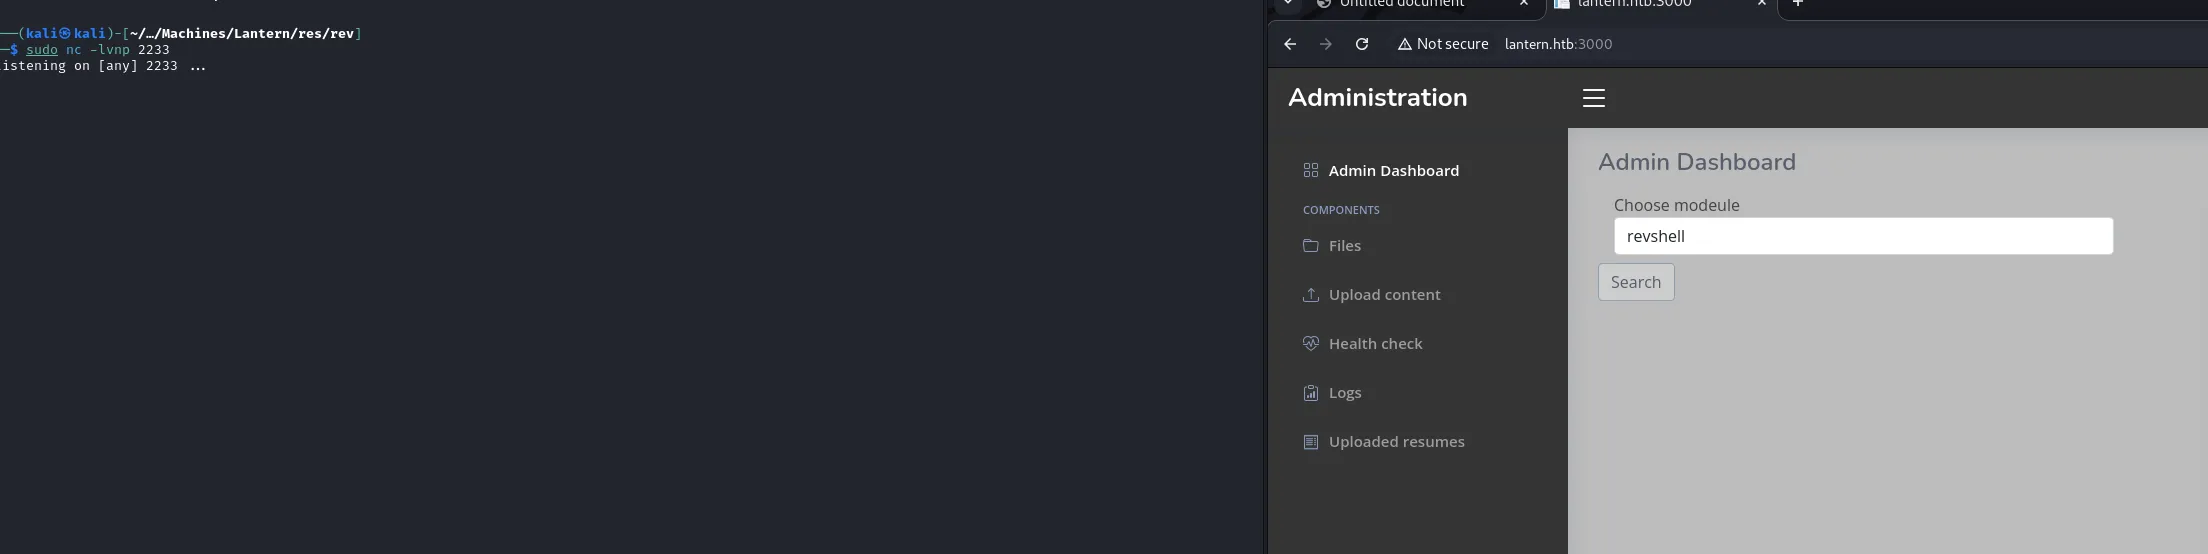Open Admin Dashboard in the sidebar
Image resolution: width=2208 pixels, height=554 pixels.
click(1394, 171)
